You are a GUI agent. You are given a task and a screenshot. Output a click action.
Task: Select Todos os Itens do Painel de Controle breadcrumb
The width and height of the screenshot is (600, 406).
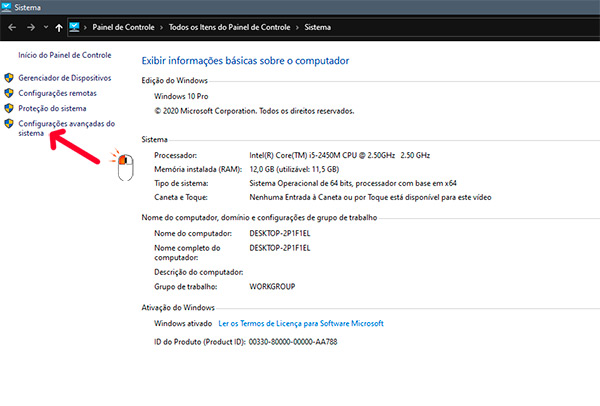[x=229, y=27]
